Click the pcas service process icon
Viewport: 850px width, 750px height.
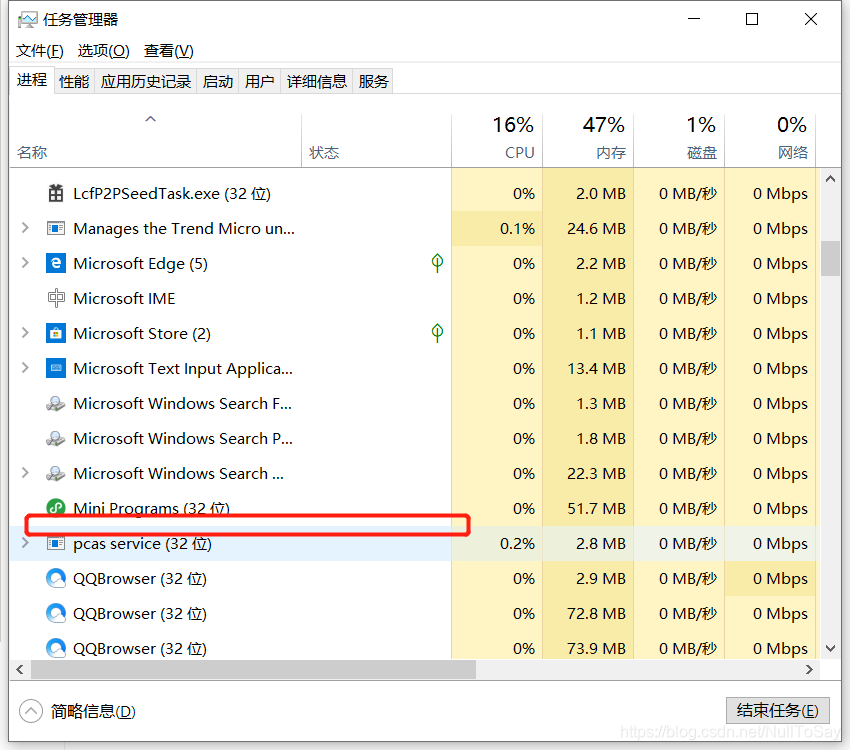pos(56,543)
